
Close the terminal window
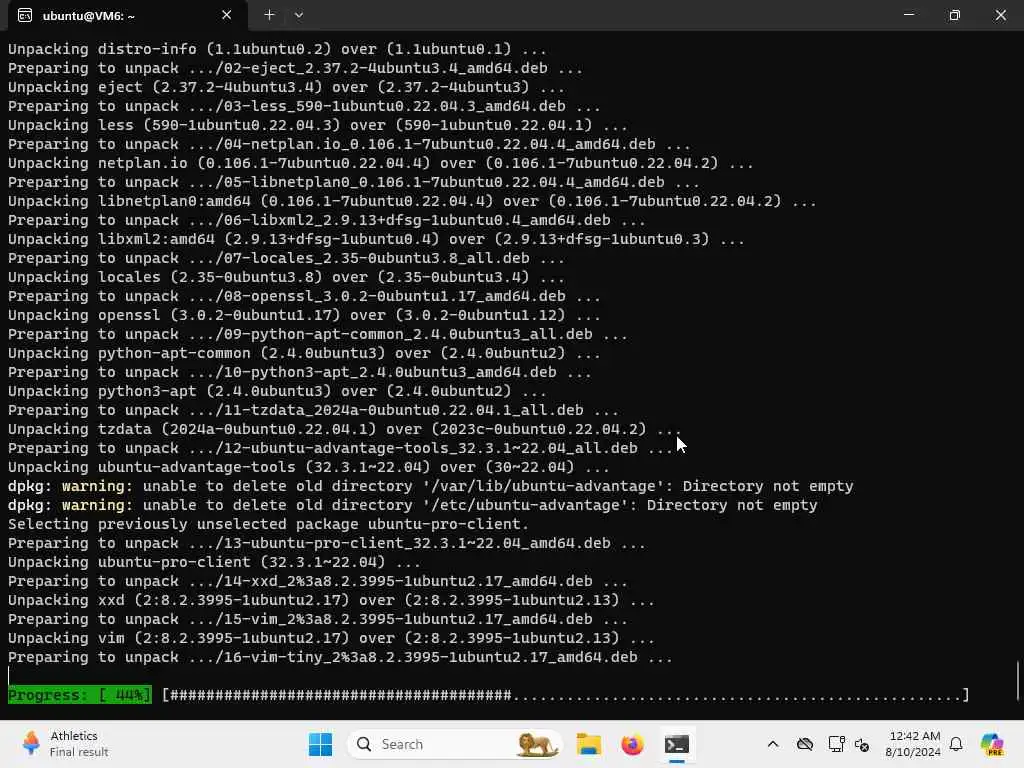(x=1000, y=14)
